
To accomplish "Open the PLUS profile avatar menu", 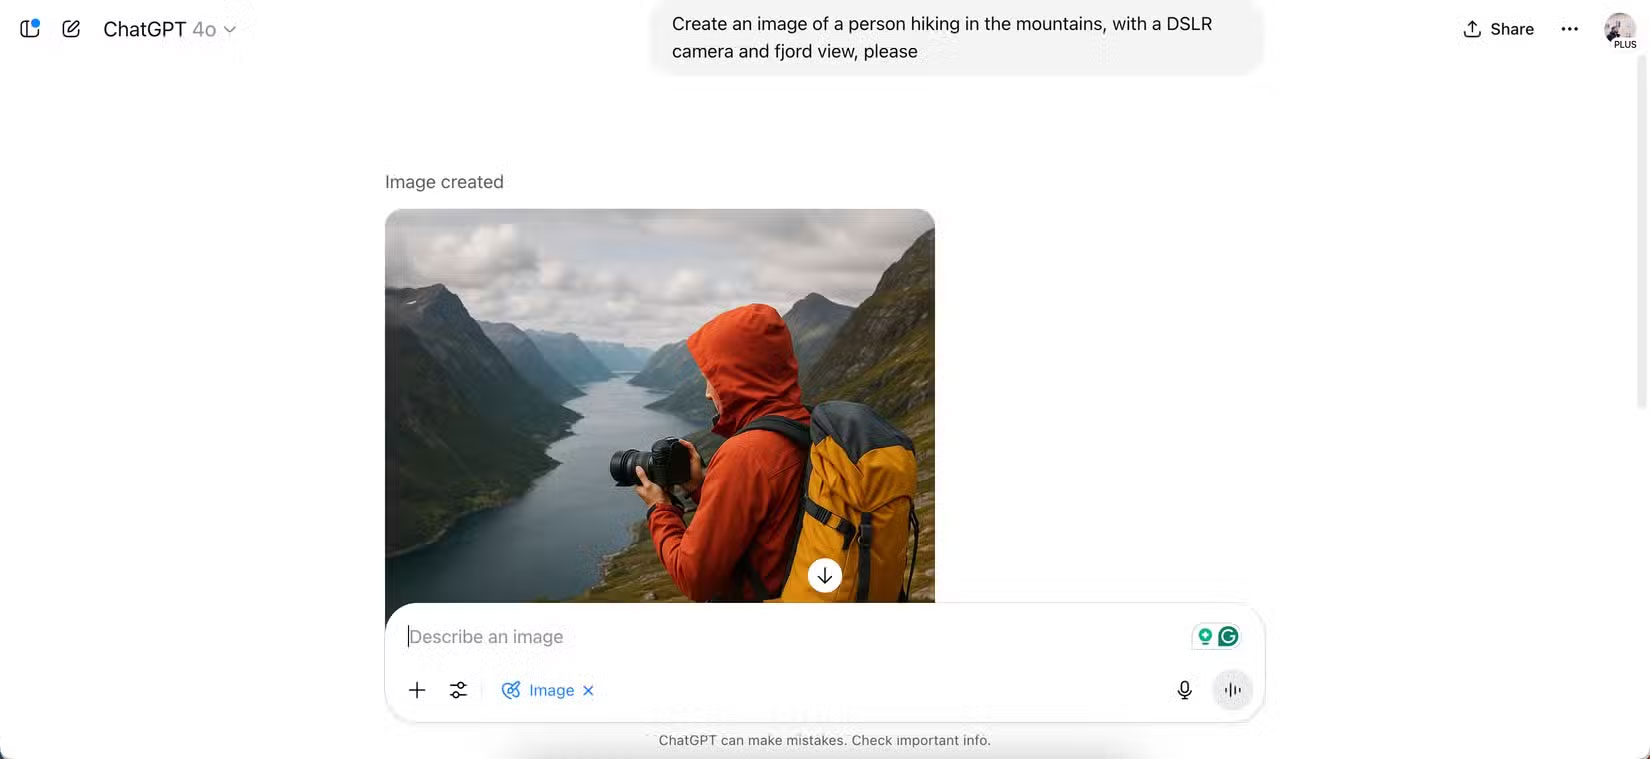I will tap(1619, 29).
